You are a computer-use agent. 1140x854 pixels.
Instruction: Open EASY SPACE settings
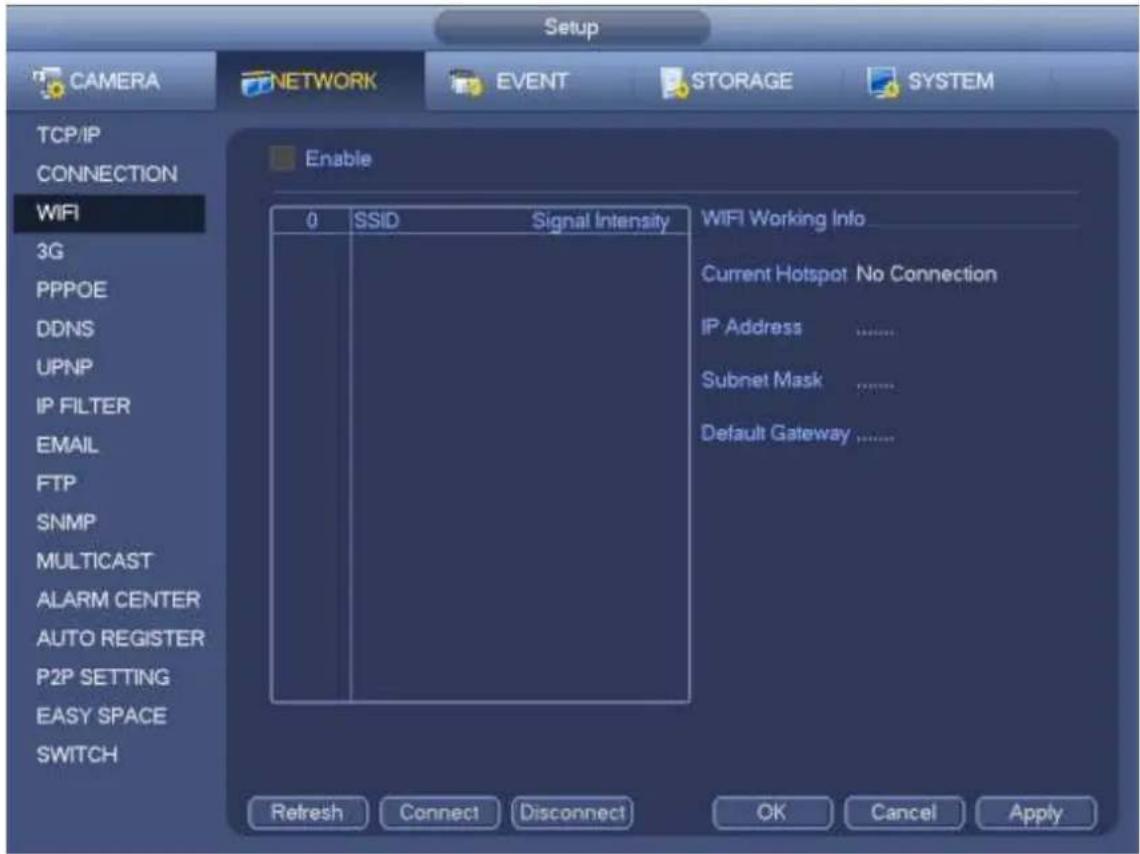101,716
